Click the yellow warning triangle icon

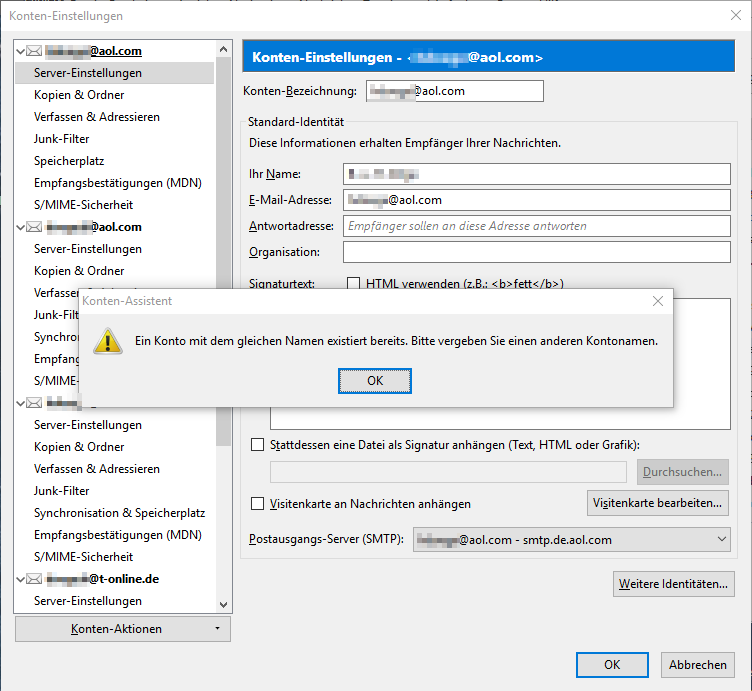point(108,341)
